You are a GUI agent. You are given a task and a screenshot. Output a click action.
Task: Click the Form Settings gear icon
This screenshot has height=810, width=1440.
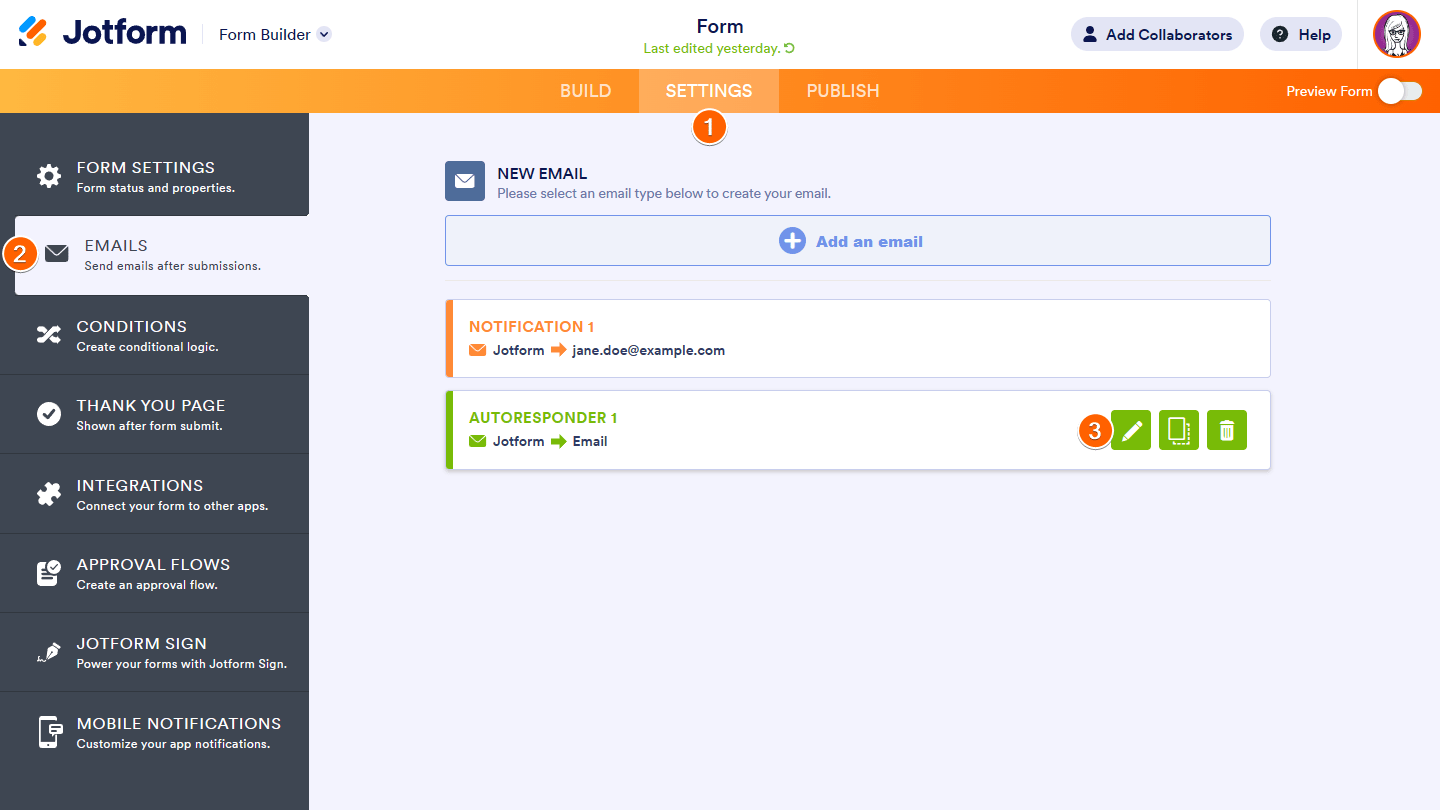click(49, 177)
